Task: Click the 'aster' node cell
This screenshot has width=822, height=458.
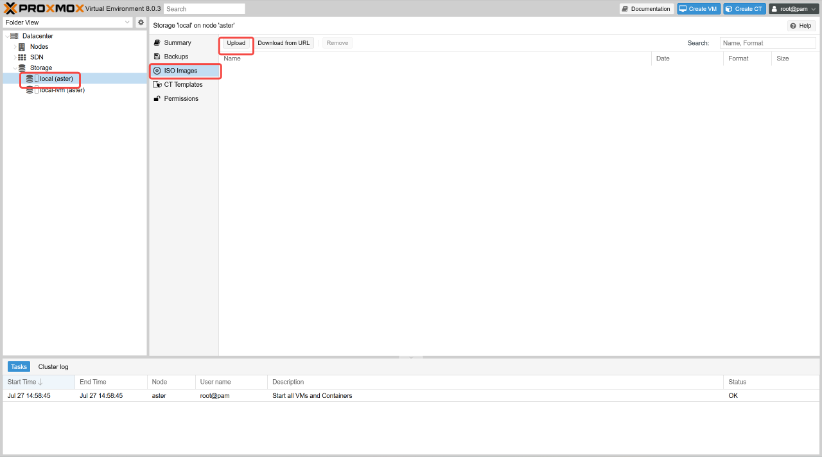Action: pyautogui.click(x=159, y=396)
